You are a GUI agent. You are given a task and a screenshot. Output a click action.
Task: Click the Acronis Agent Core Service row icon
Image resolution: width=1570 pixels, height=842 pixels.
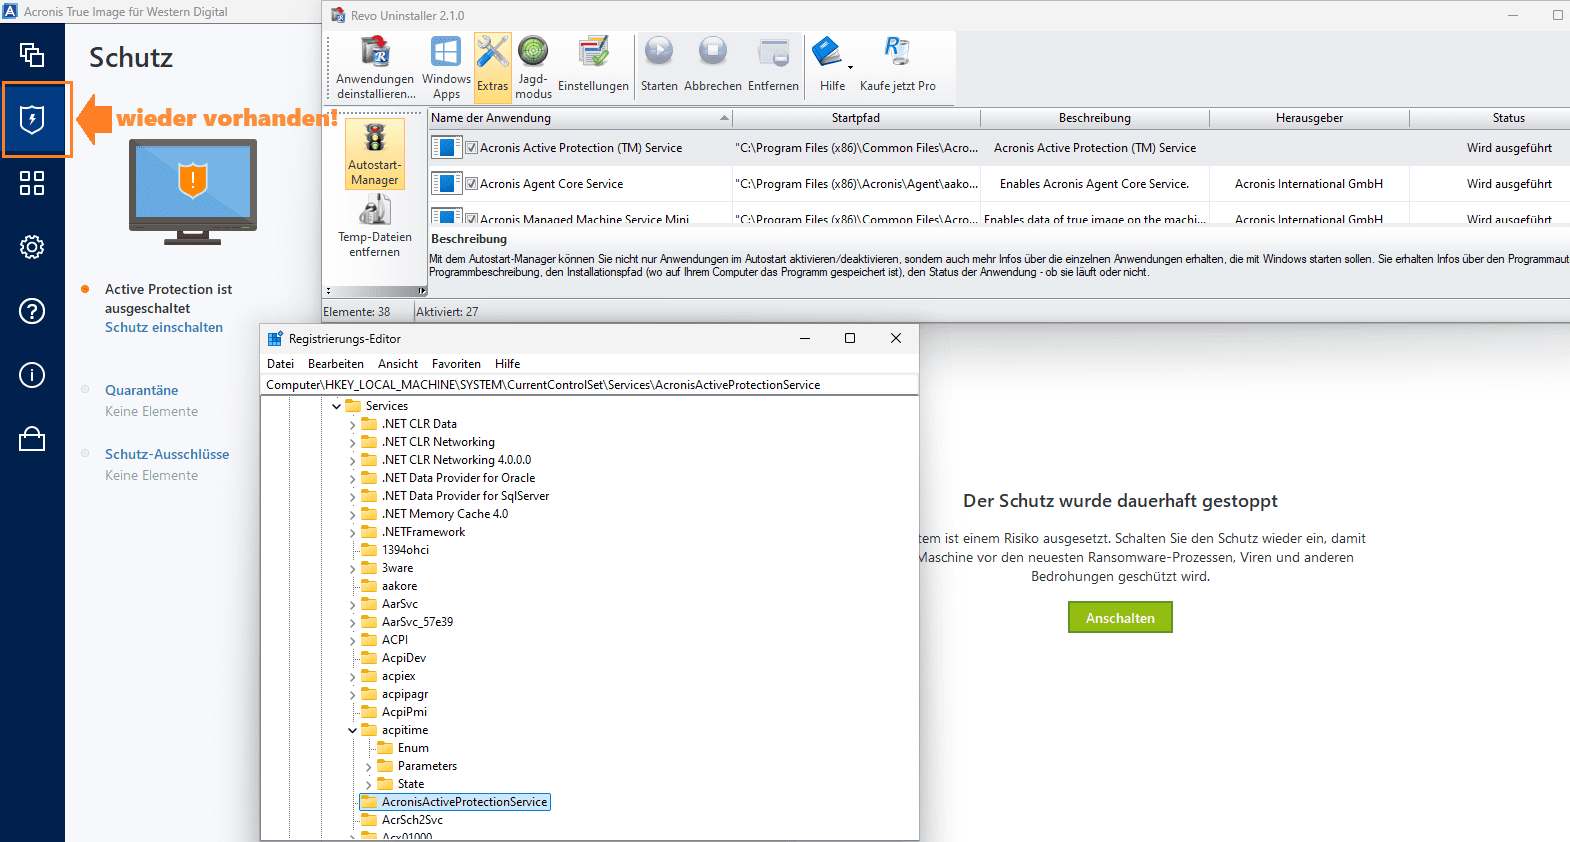[445, 184]
